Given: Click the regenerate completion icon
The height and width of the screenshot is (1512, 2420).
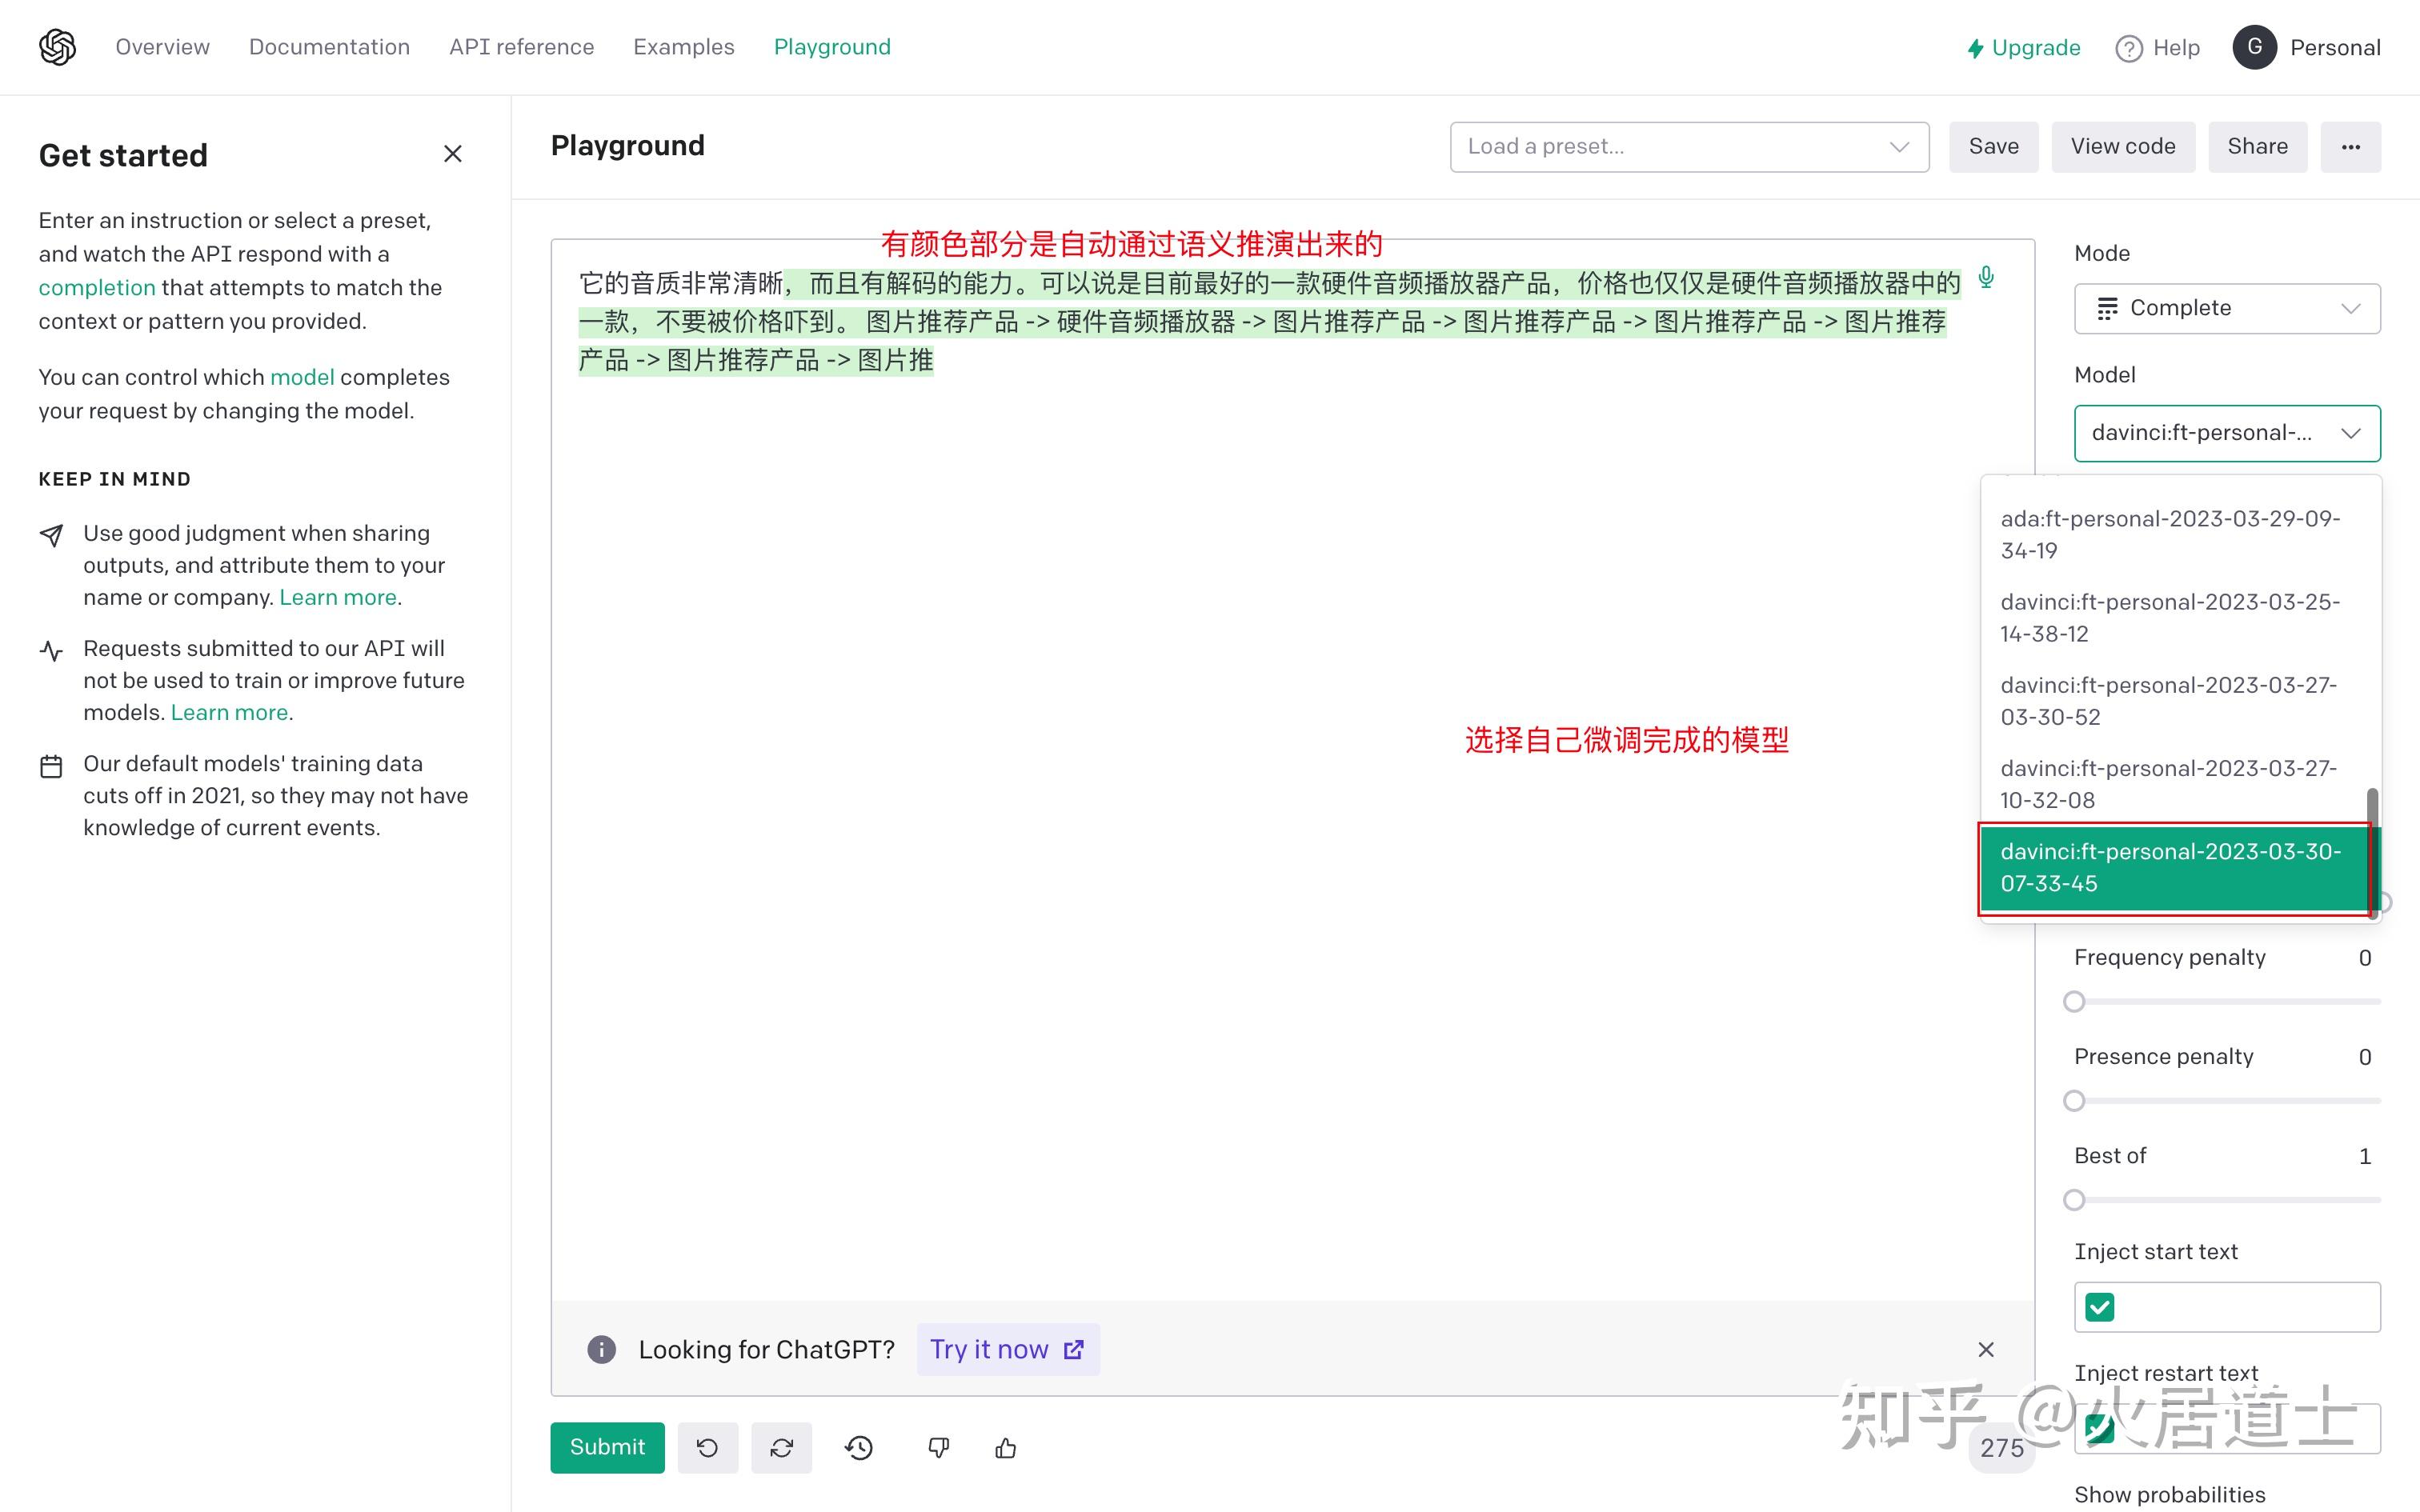Looking at the screenshot, I should click(781, 1447).
